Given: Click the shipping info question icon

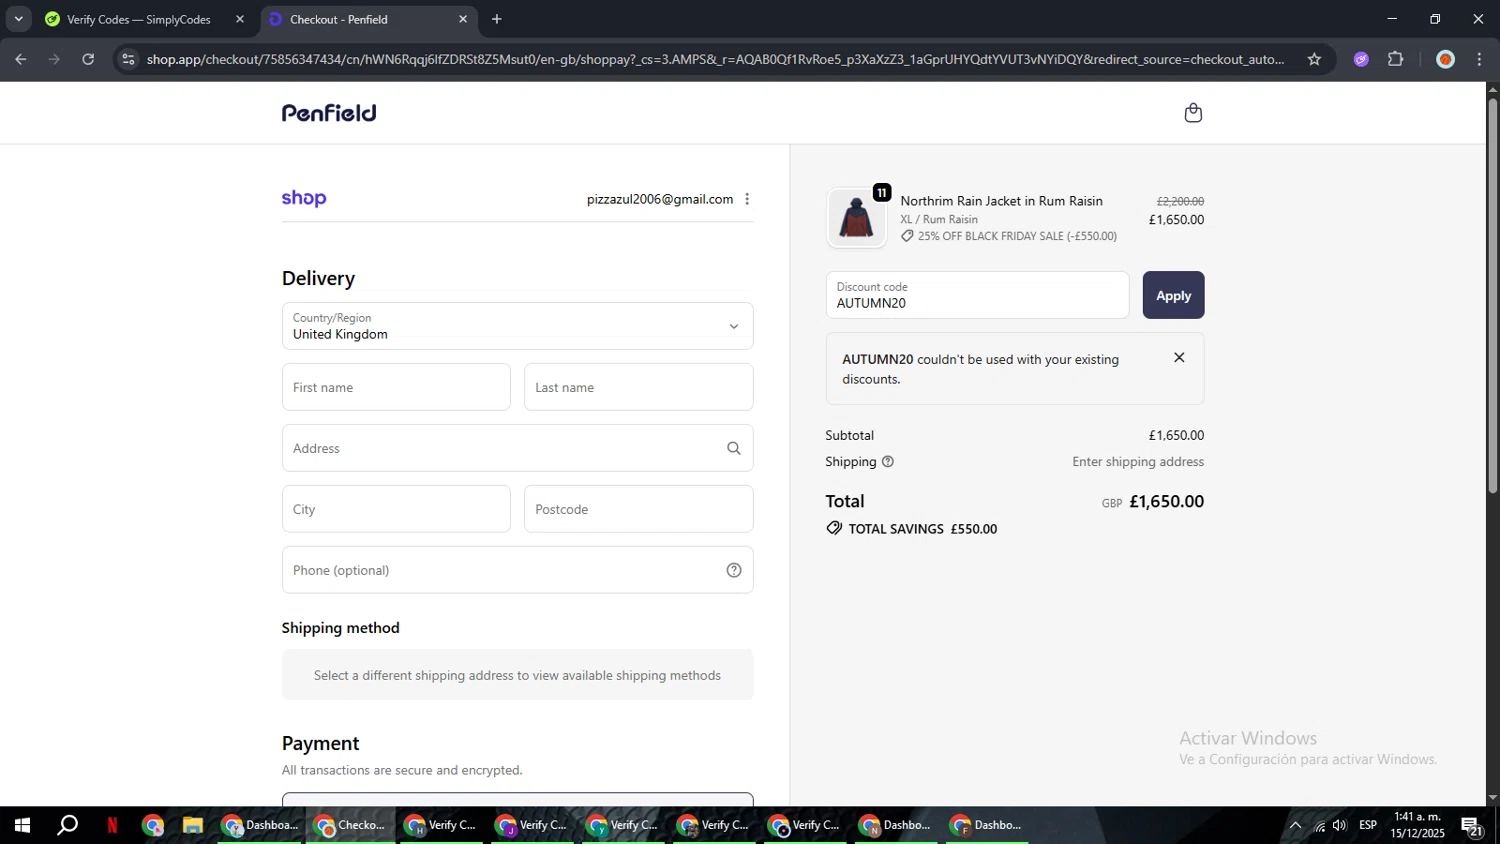Looking at the screenshot, I should [x=887, y=462].
